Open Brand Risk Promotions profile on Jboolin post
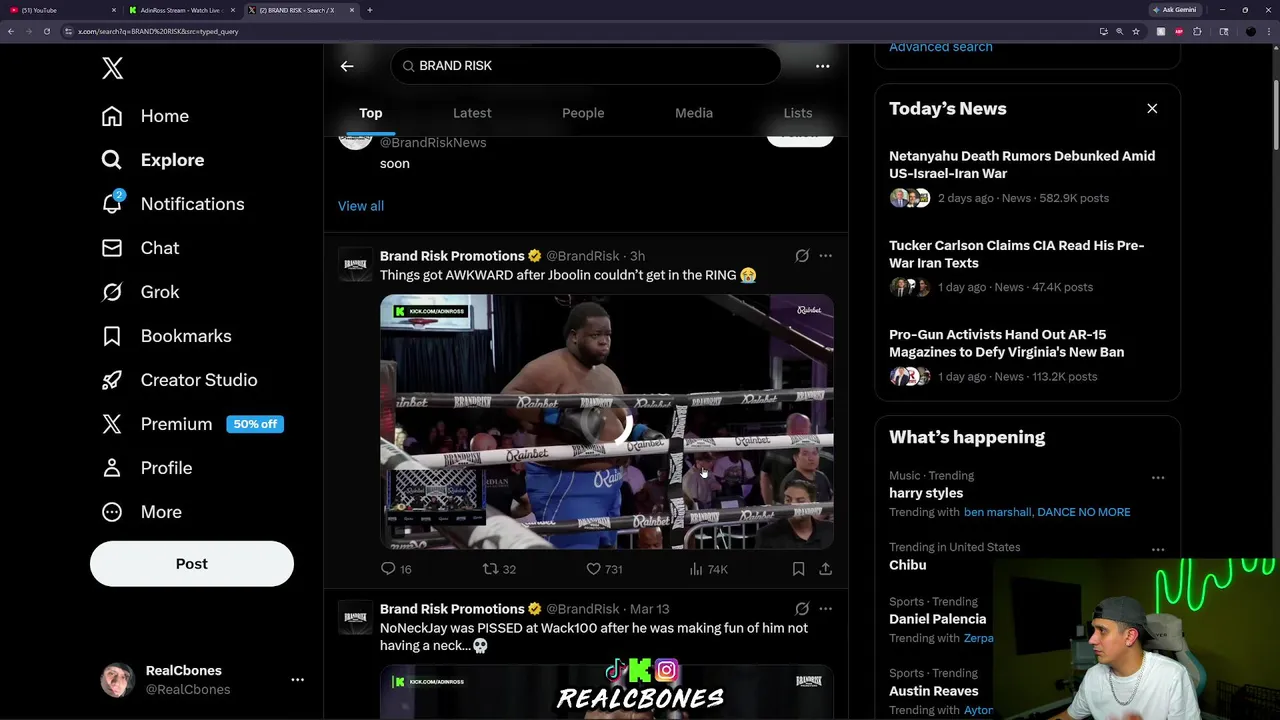 pos(452,256)
